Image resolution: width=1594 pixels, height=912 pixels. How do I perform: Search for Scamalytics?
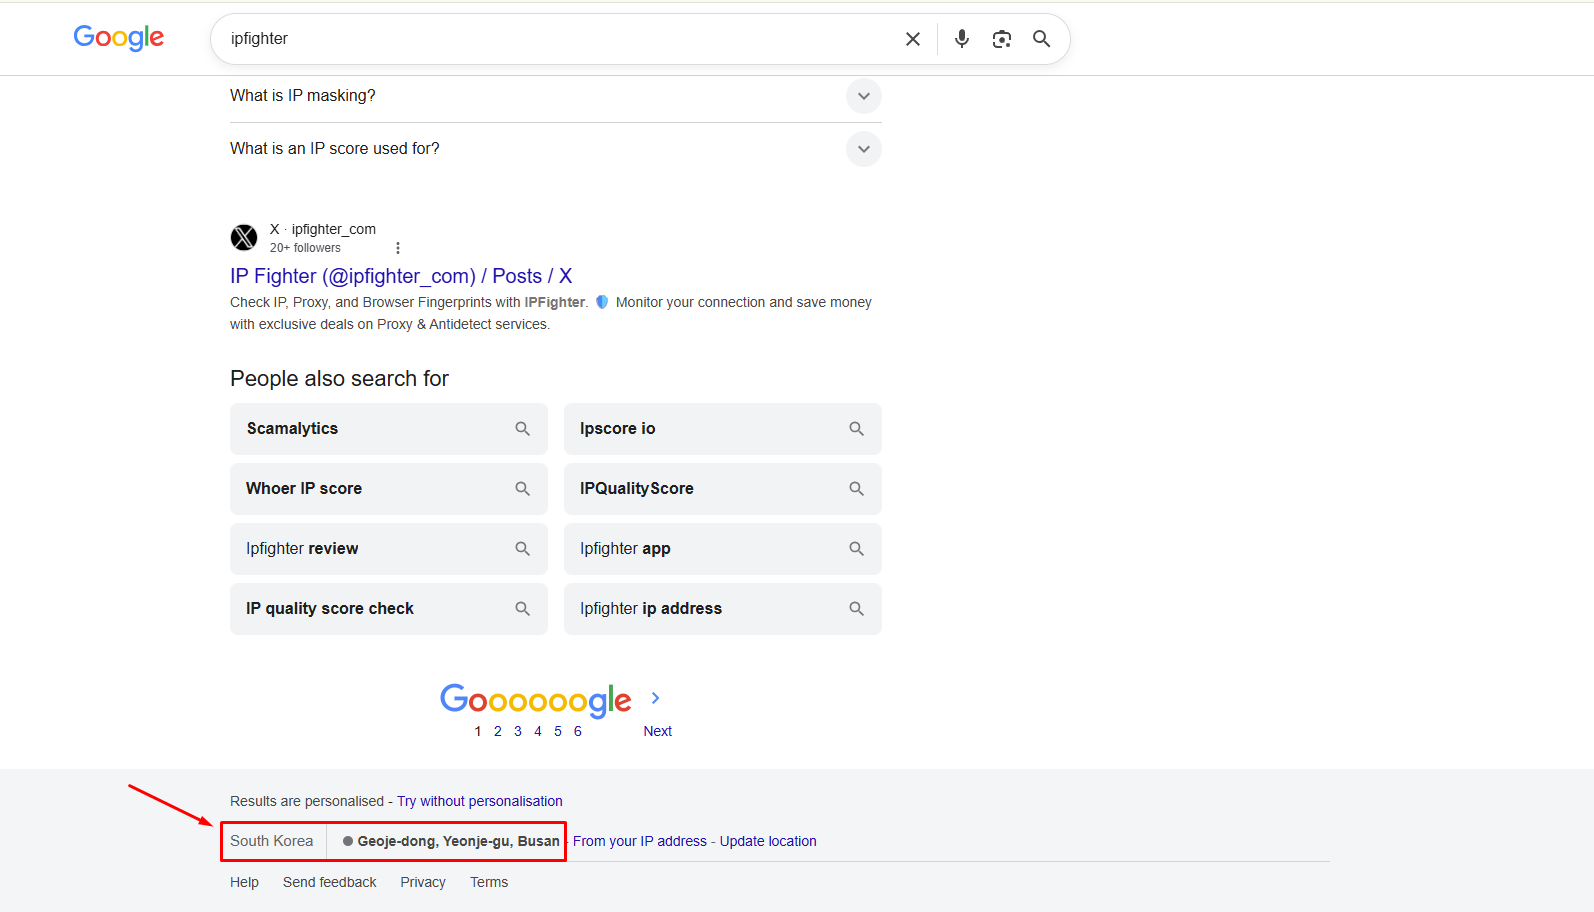[x=389, y=429]
